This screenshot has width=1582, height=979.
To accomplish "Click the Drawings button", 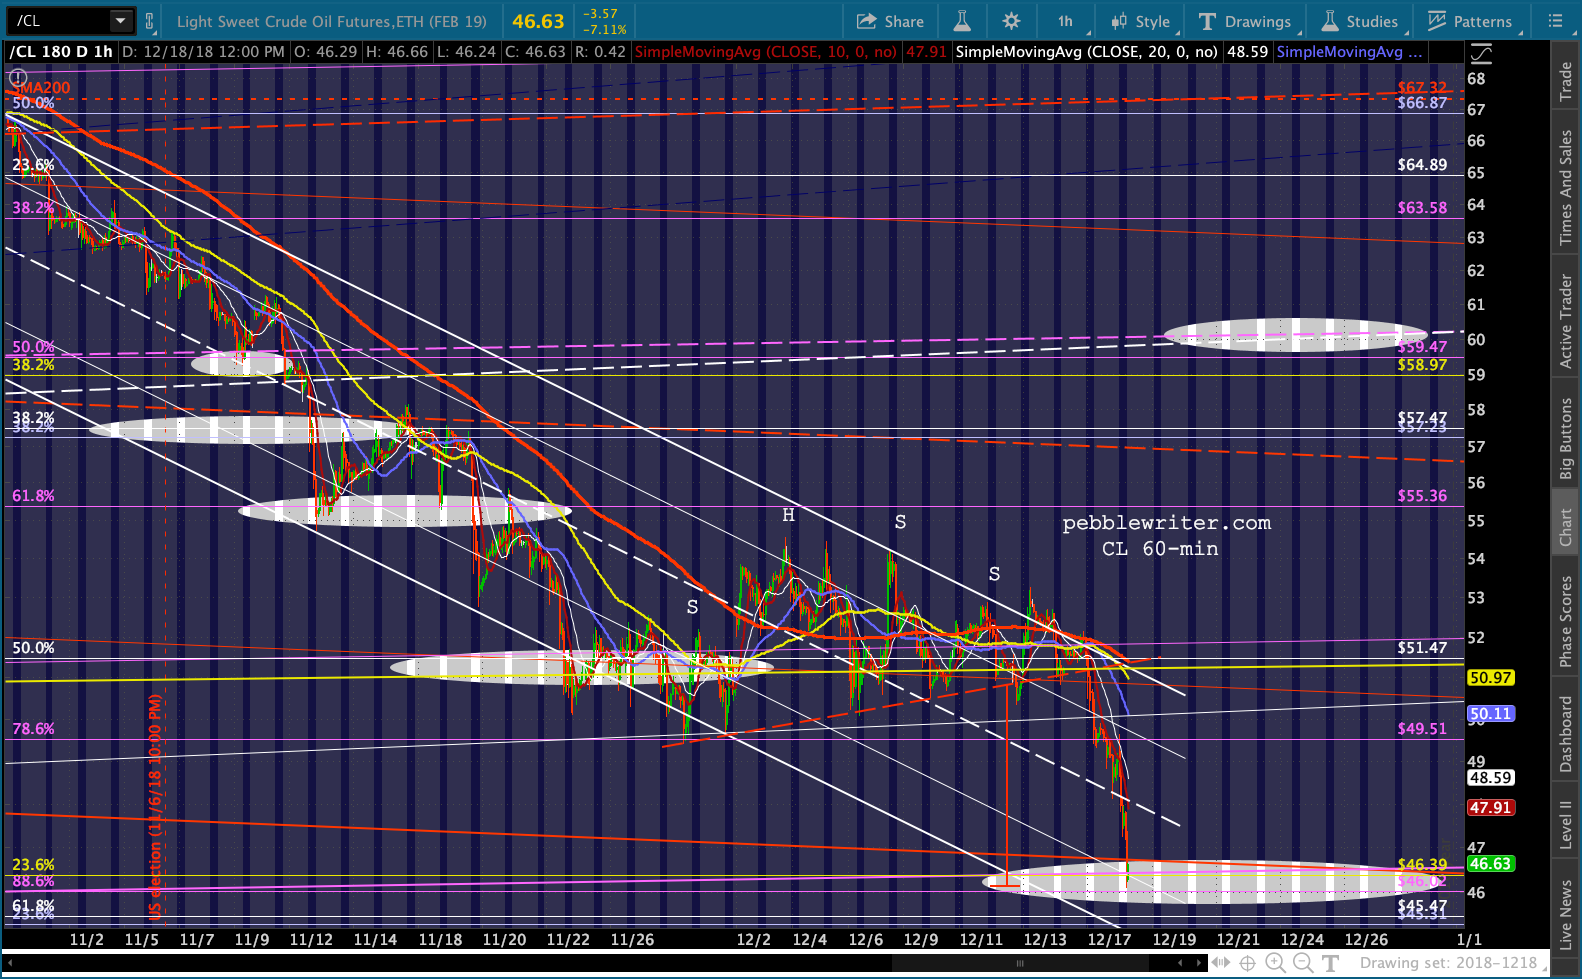I will (x=1245, y=21).
